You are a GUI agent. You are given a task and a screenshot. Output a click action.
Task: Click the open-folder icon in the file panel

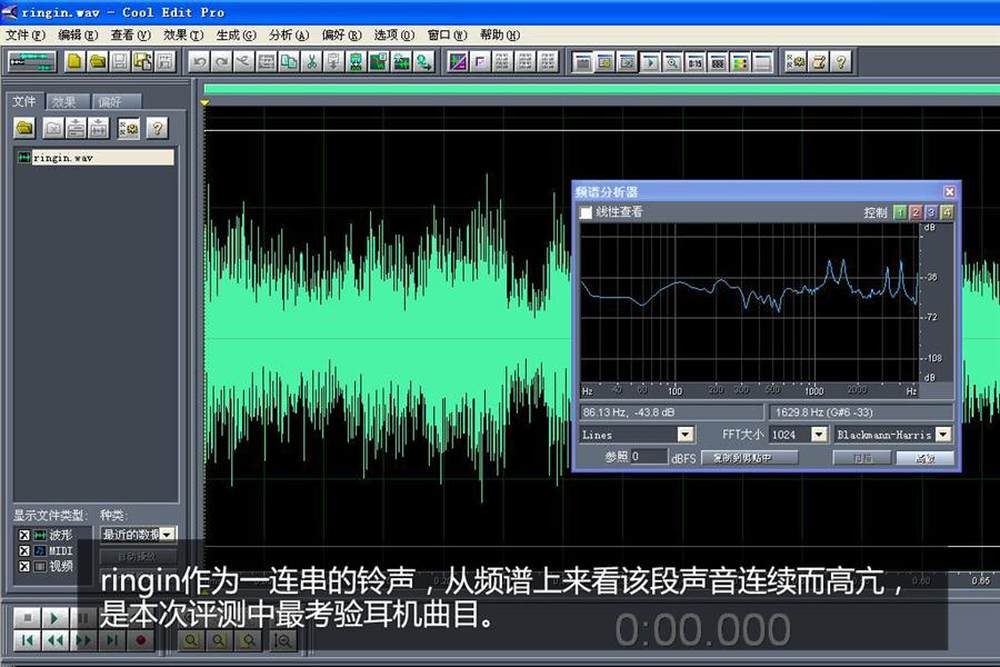coord(25,128)
